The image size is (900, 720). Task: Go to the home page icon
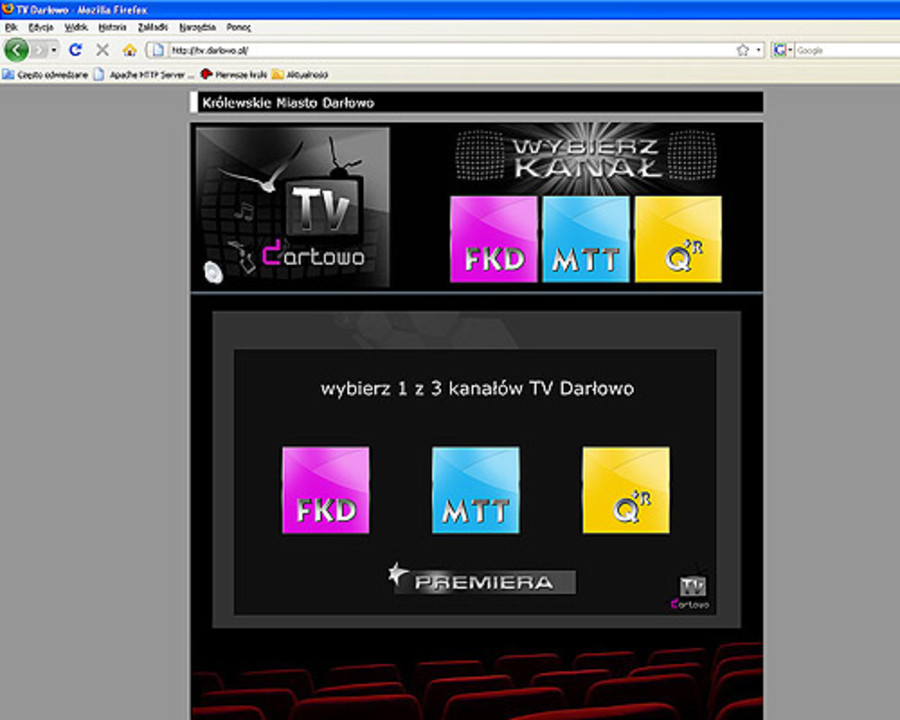click(x=129, y=50)
